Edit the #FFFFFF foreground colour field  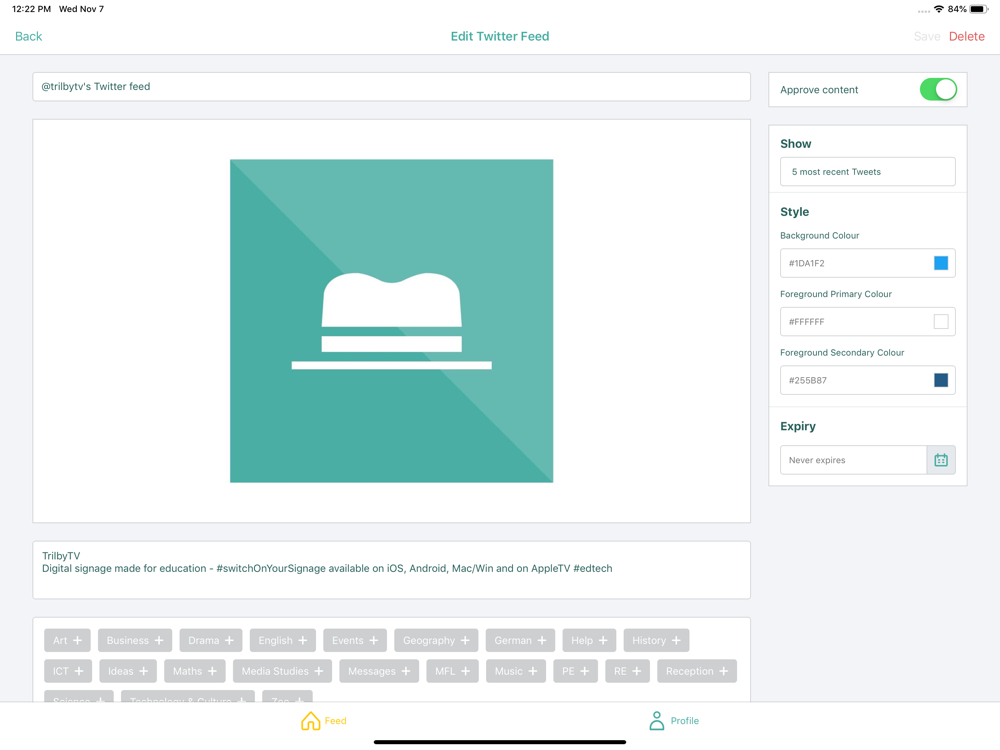point(867,321)
